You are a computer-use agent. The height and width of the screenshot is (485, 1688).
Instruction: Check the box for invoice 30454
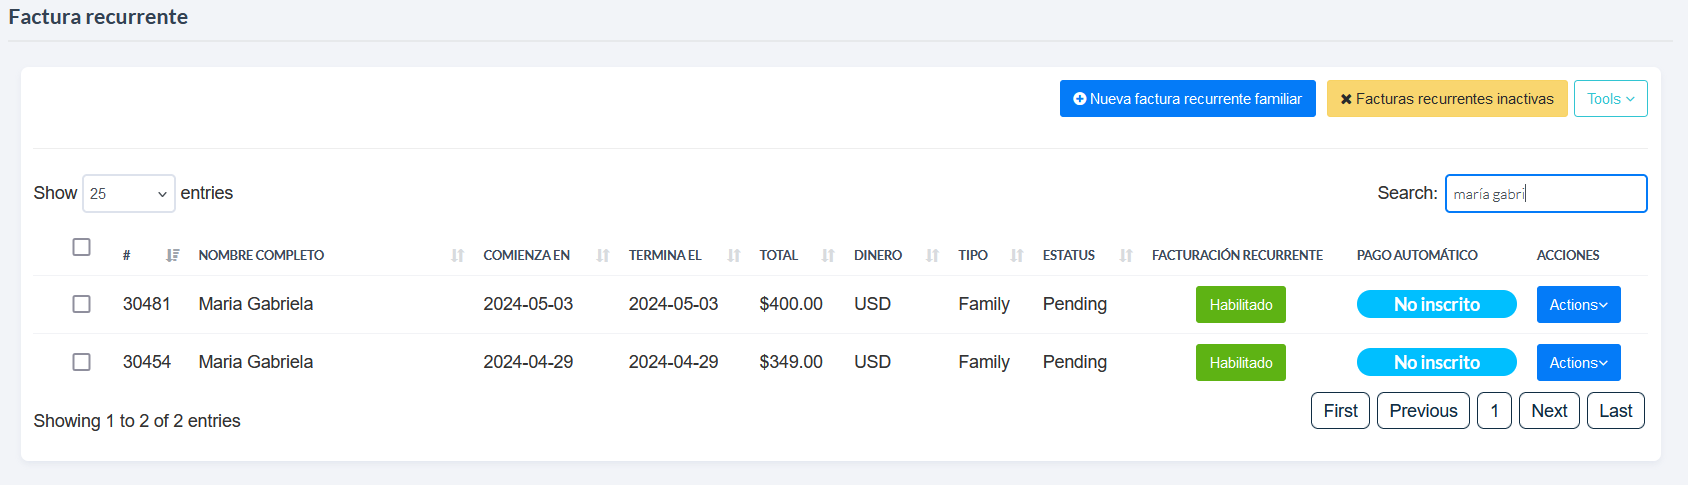click(x=82, y=362)
